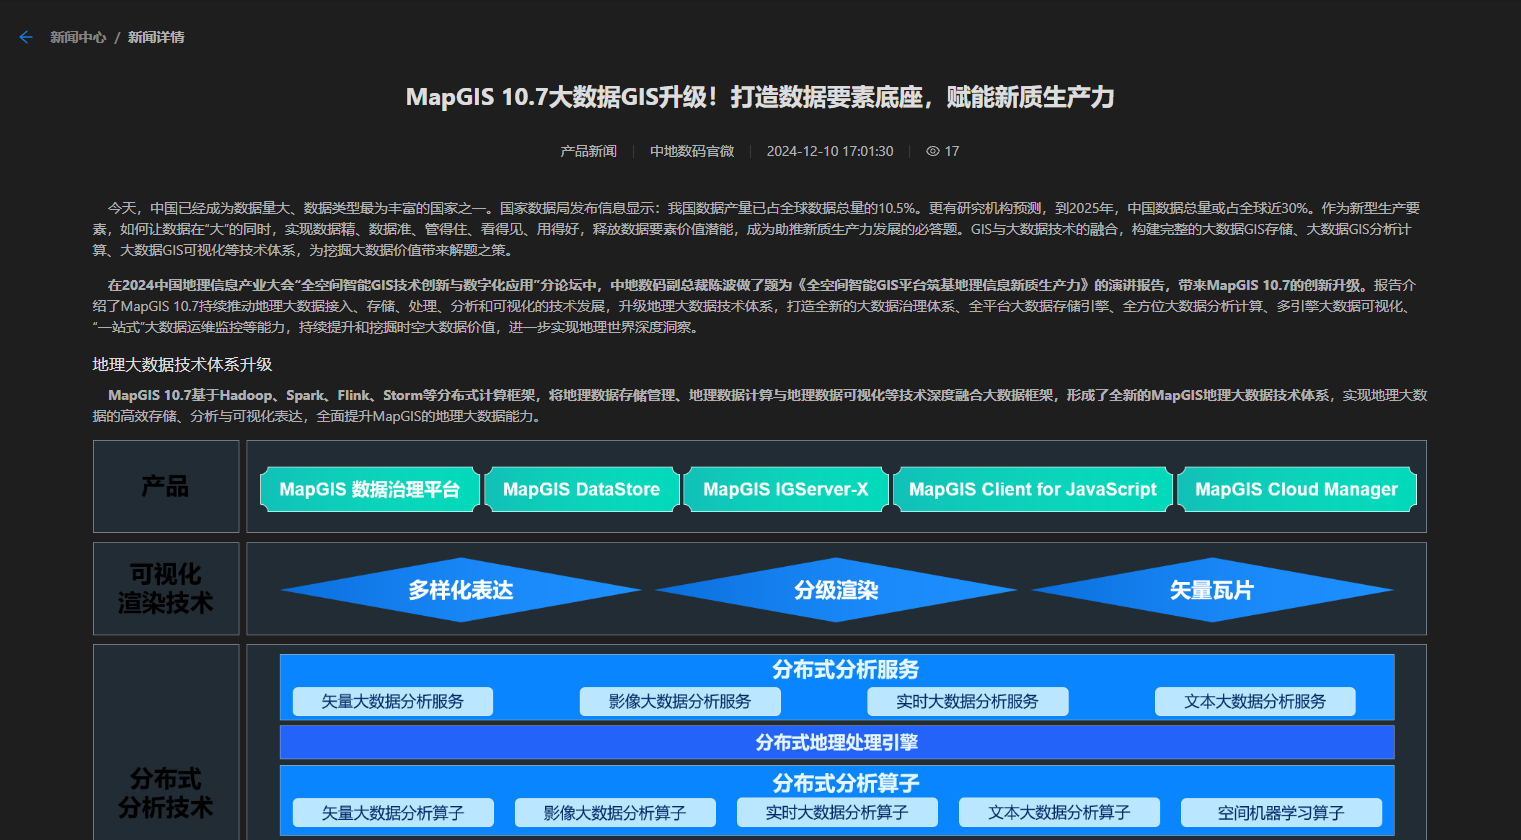Click the 影像大数据分析服务 box
The image size is (1521, 840).
click(x=680, y=701)
